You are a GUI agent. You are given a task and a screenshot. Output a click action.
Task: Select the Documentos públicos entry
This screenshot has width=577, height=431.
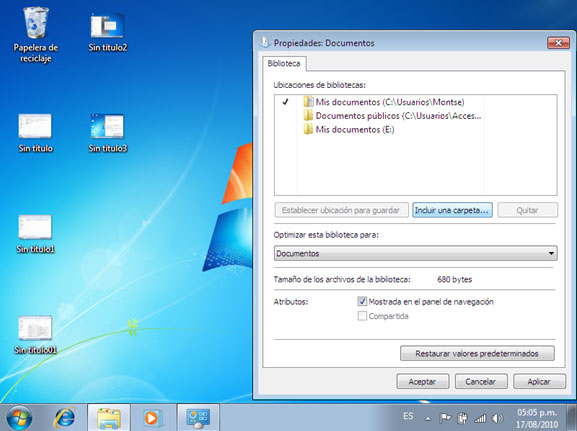[392, 116]
